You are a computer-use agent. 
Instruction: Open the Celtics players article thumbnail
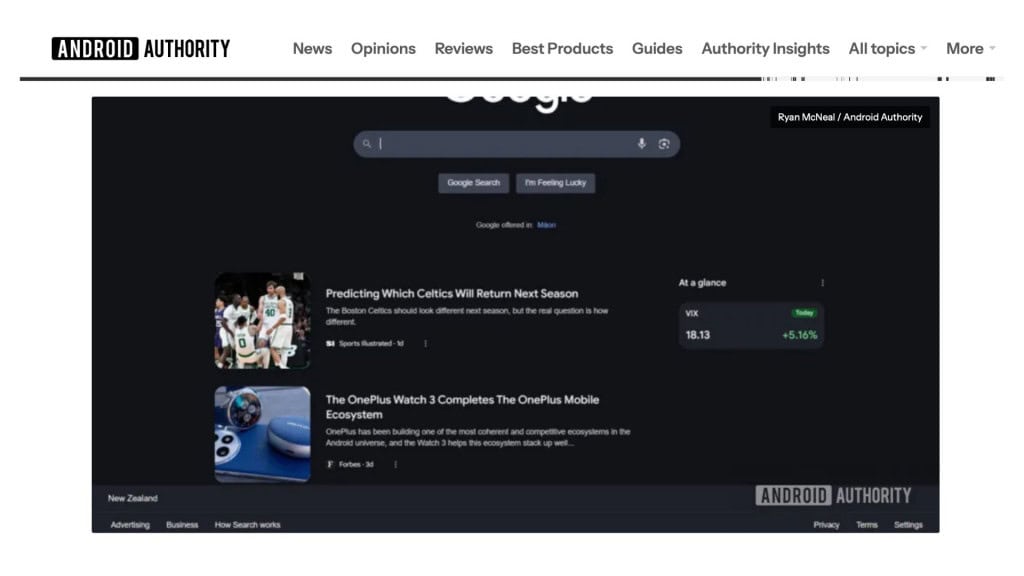click(263, 321)
